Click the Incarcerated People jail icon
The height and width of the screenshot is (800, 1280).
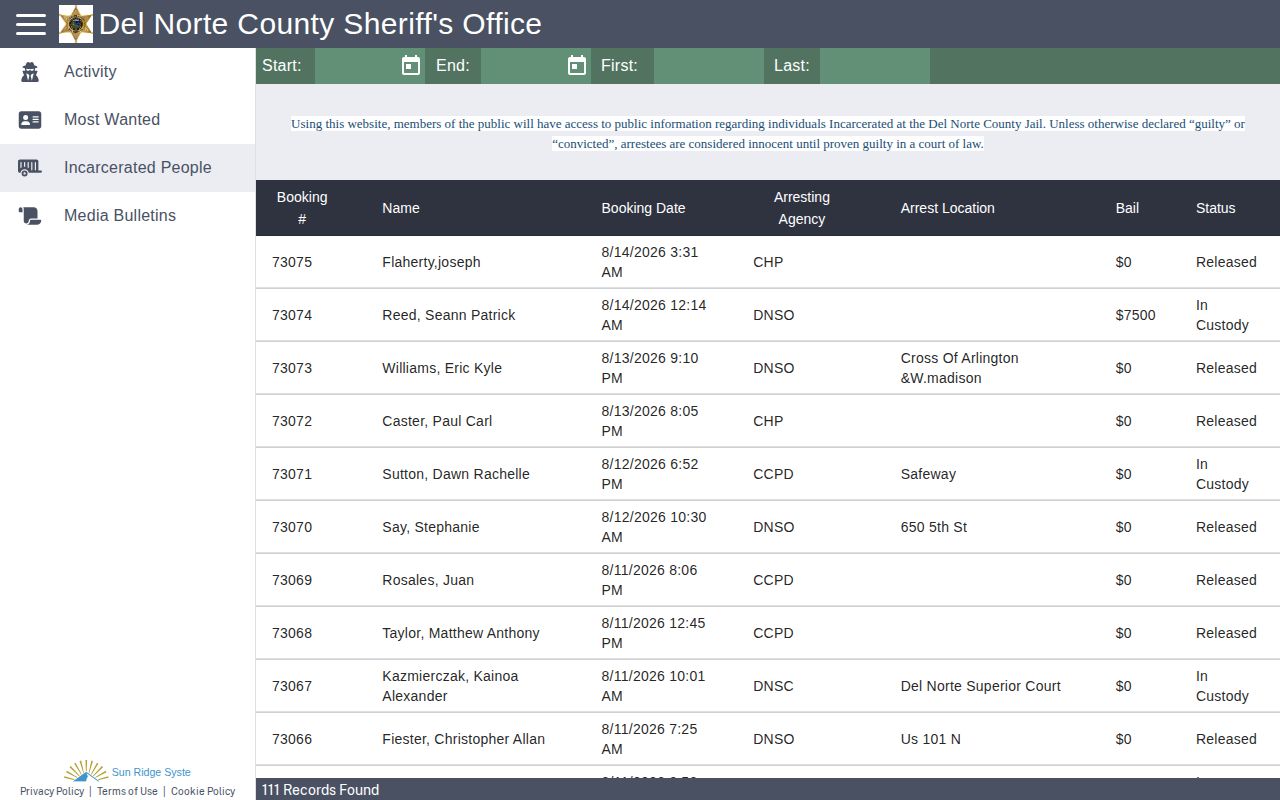(x=30, y=168)
